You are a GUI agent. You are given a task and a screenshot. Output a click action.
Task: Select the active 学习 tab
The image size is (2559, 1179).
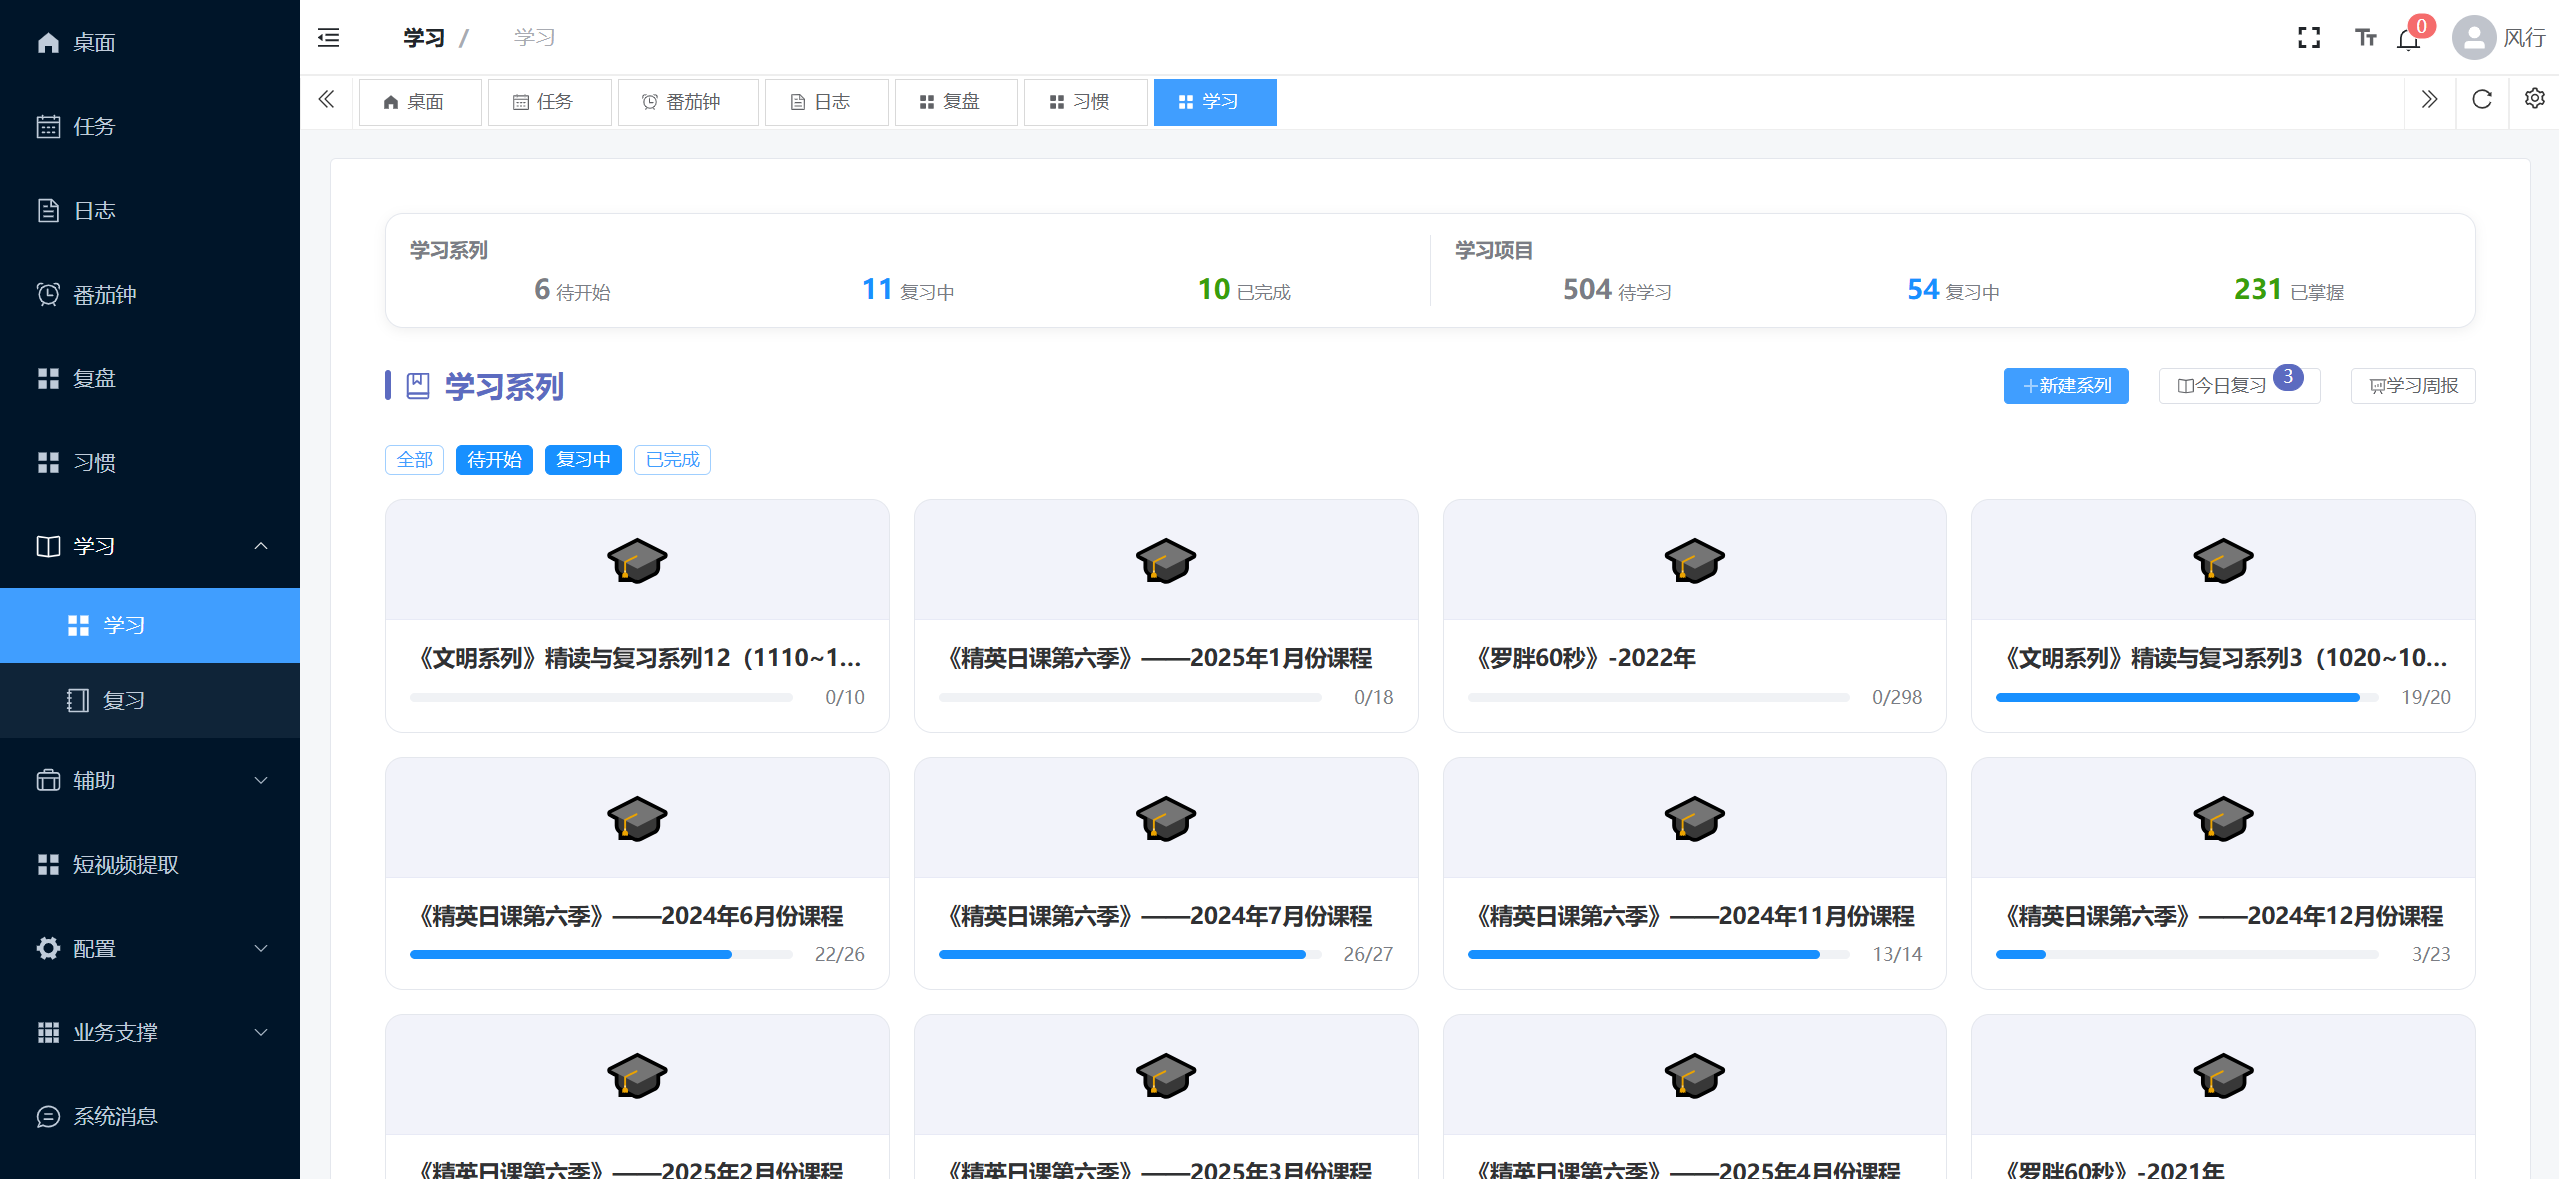[1215, 102]
